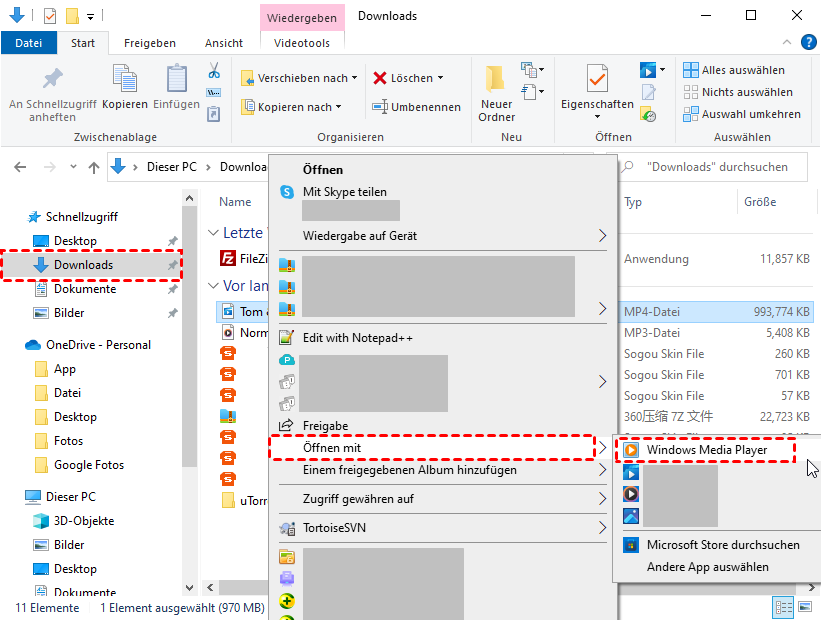The width and height of the screenshot is (821, 620).
Task: Click the top Öffnen context menu entry
Action: coord(443,170)
